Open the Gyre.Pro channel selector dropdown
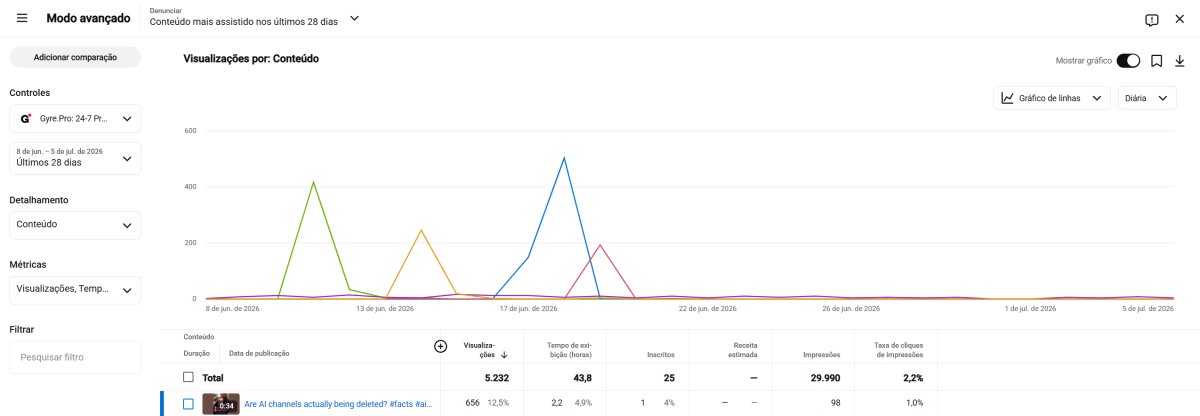 [x=75, y=118]
